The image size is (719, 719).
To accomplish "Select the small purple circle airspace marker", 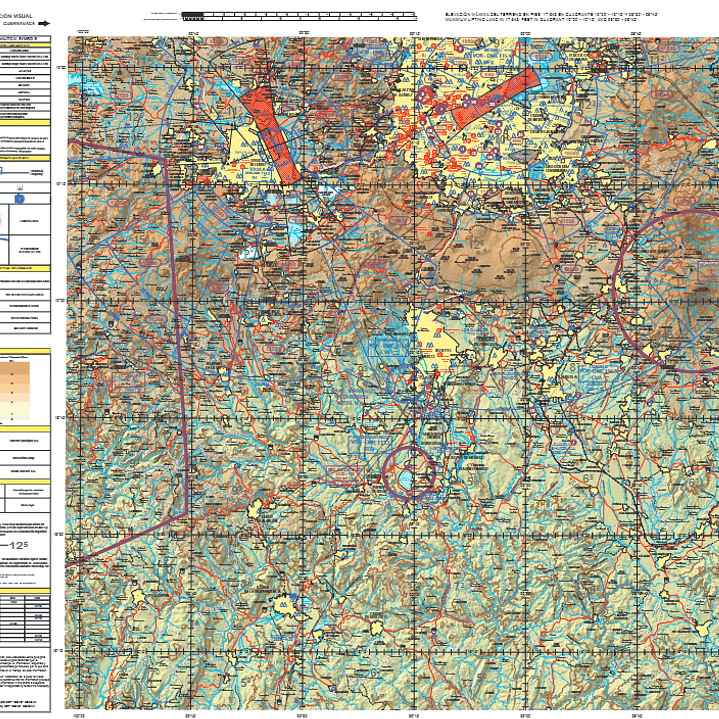I will [407, 474].
